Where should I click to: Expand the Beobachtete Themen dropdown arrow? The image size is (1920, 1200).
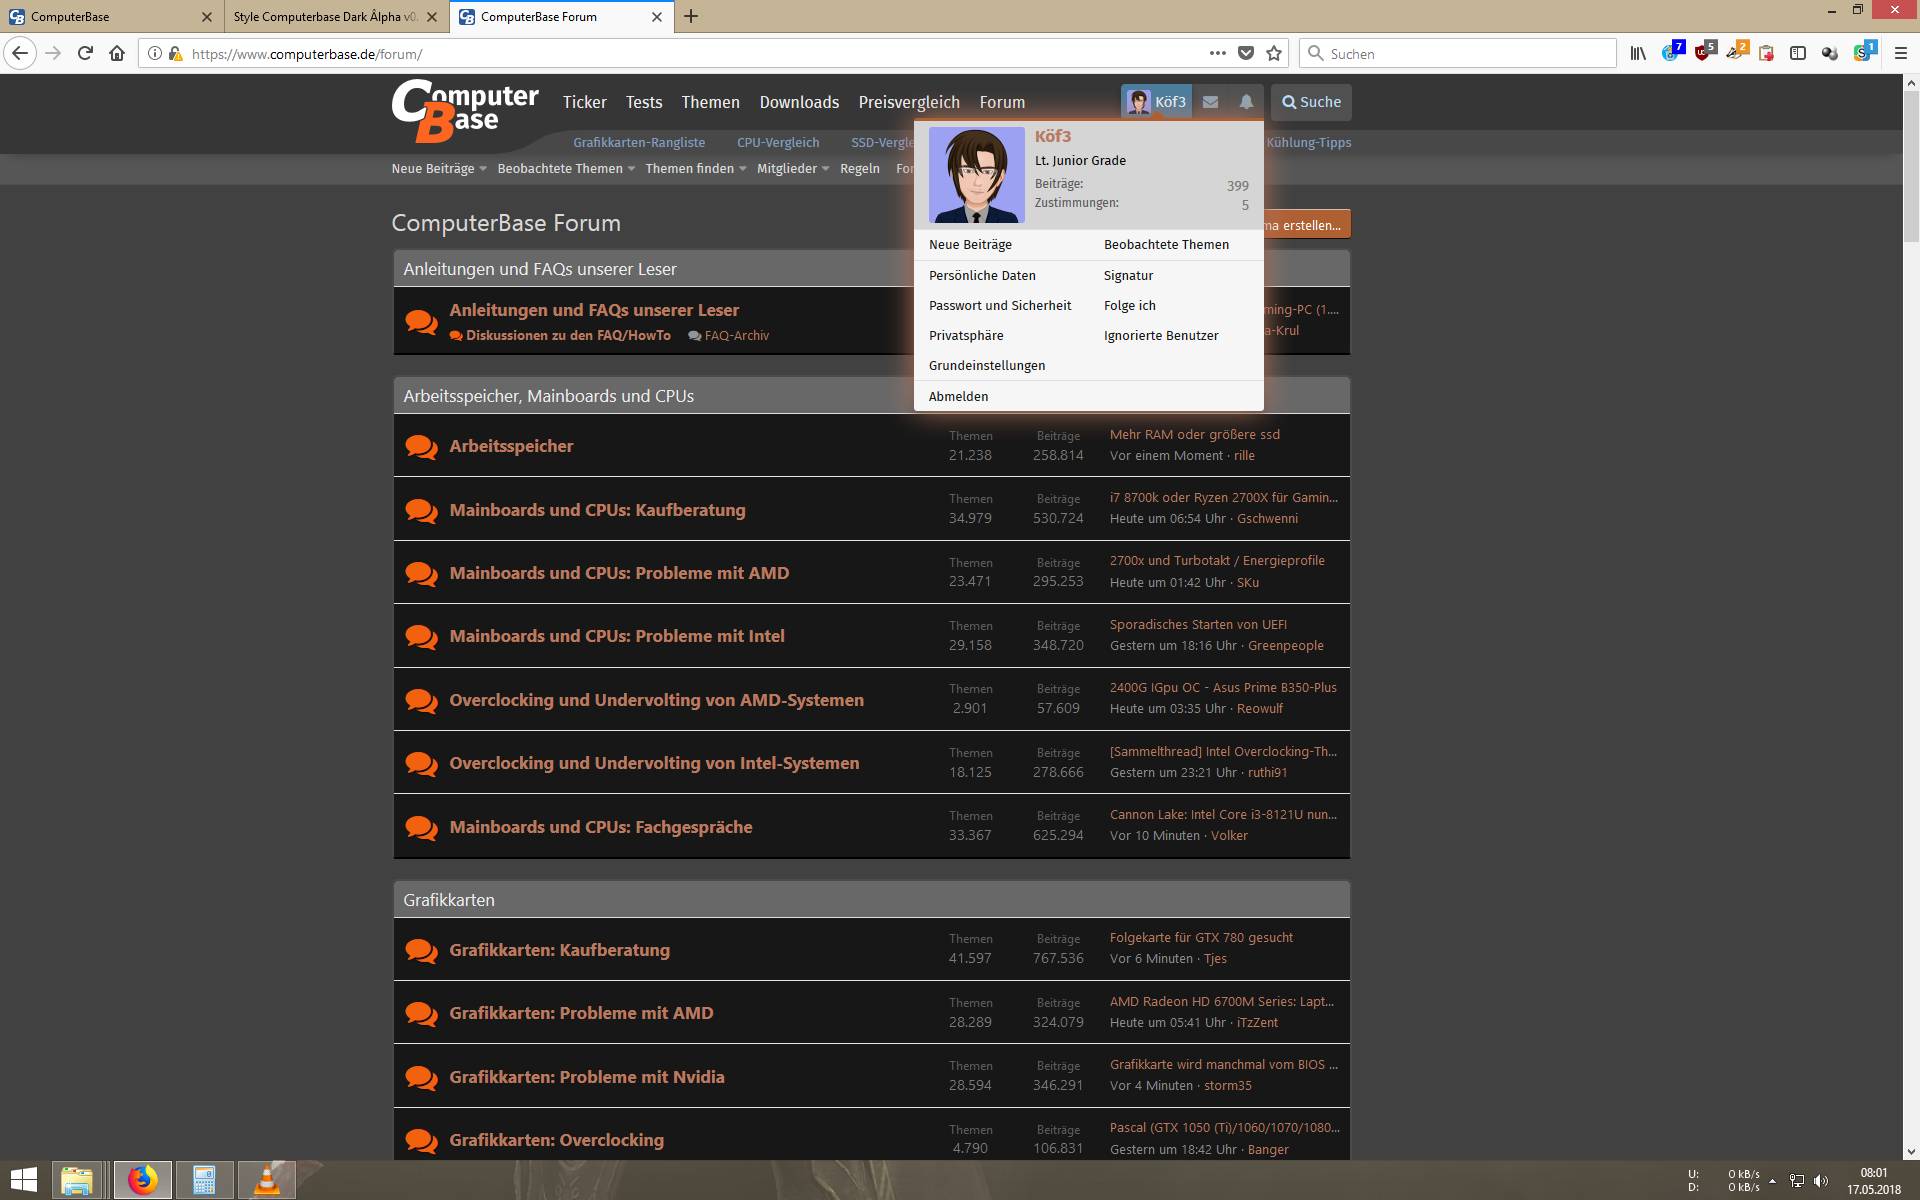tap(631, 169)
